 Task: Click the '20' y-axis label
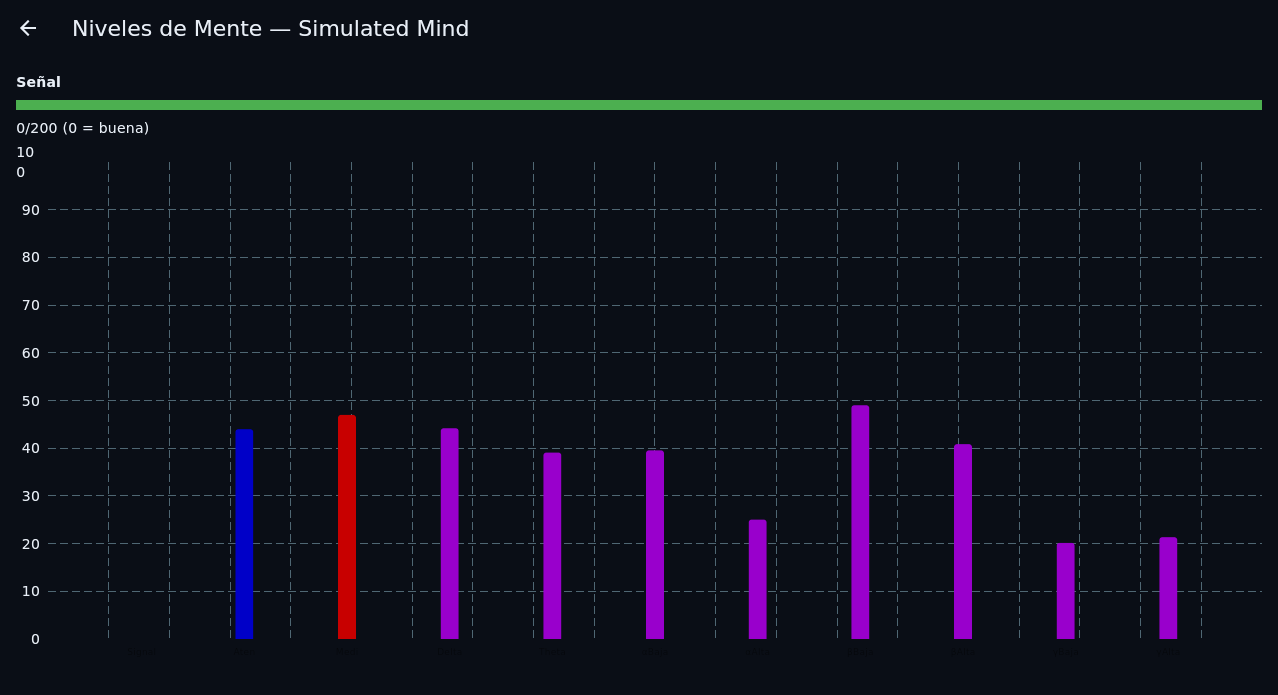tap(31, 544)
